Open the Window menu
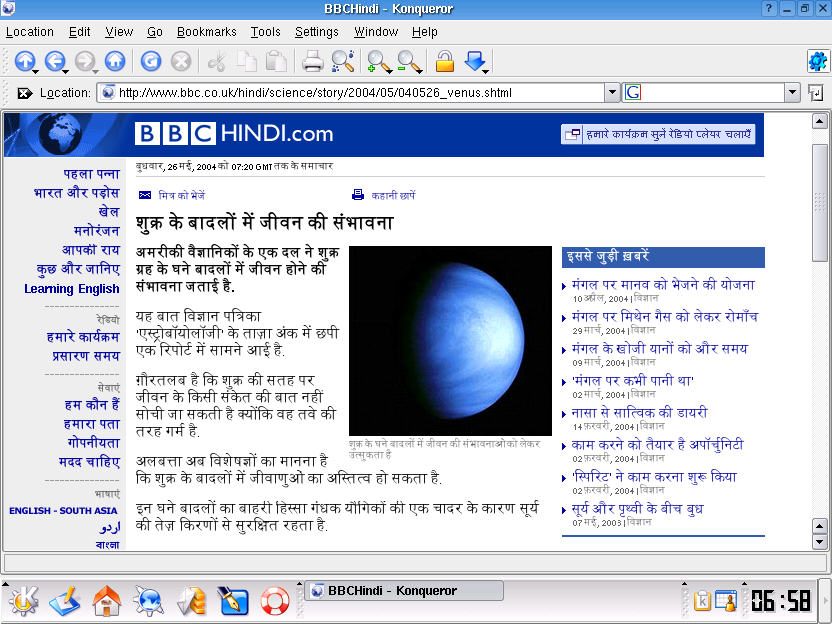Screen dimensions: 832x624 pos(376,32)
